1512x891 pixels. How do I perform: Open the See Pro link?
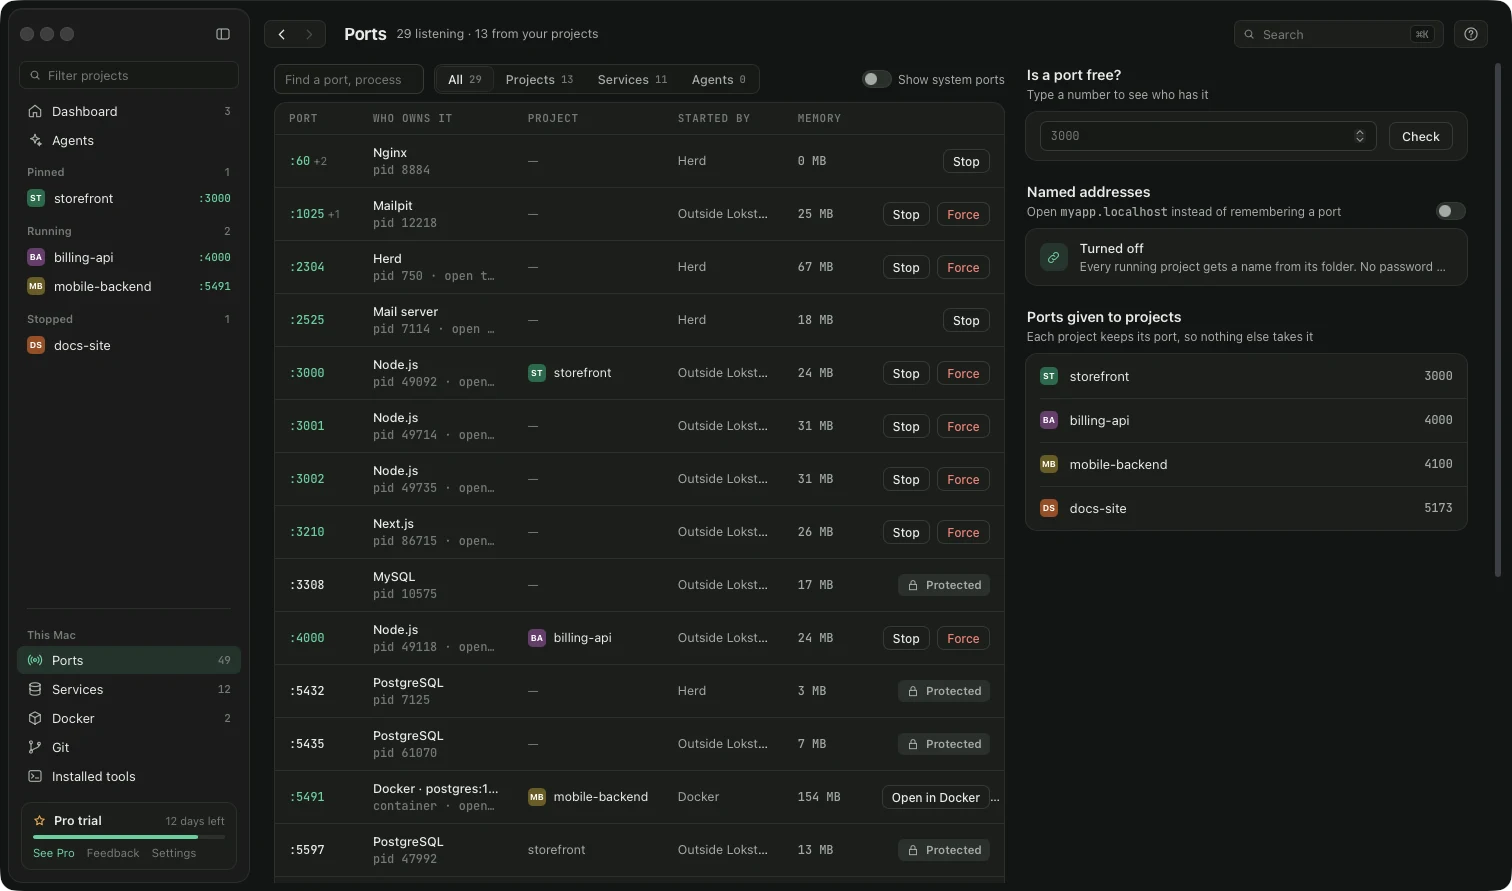[54, 853]
